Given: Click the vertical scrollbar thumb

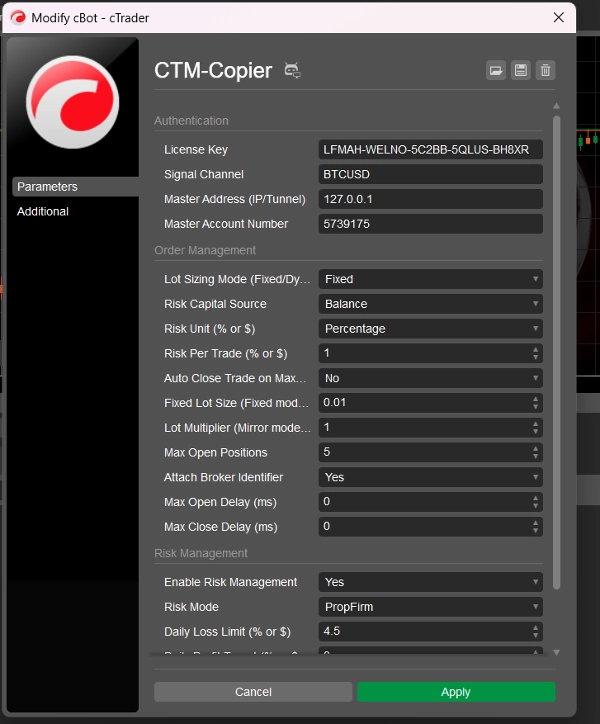Looking at the screenshot, I should pos(557,353).
